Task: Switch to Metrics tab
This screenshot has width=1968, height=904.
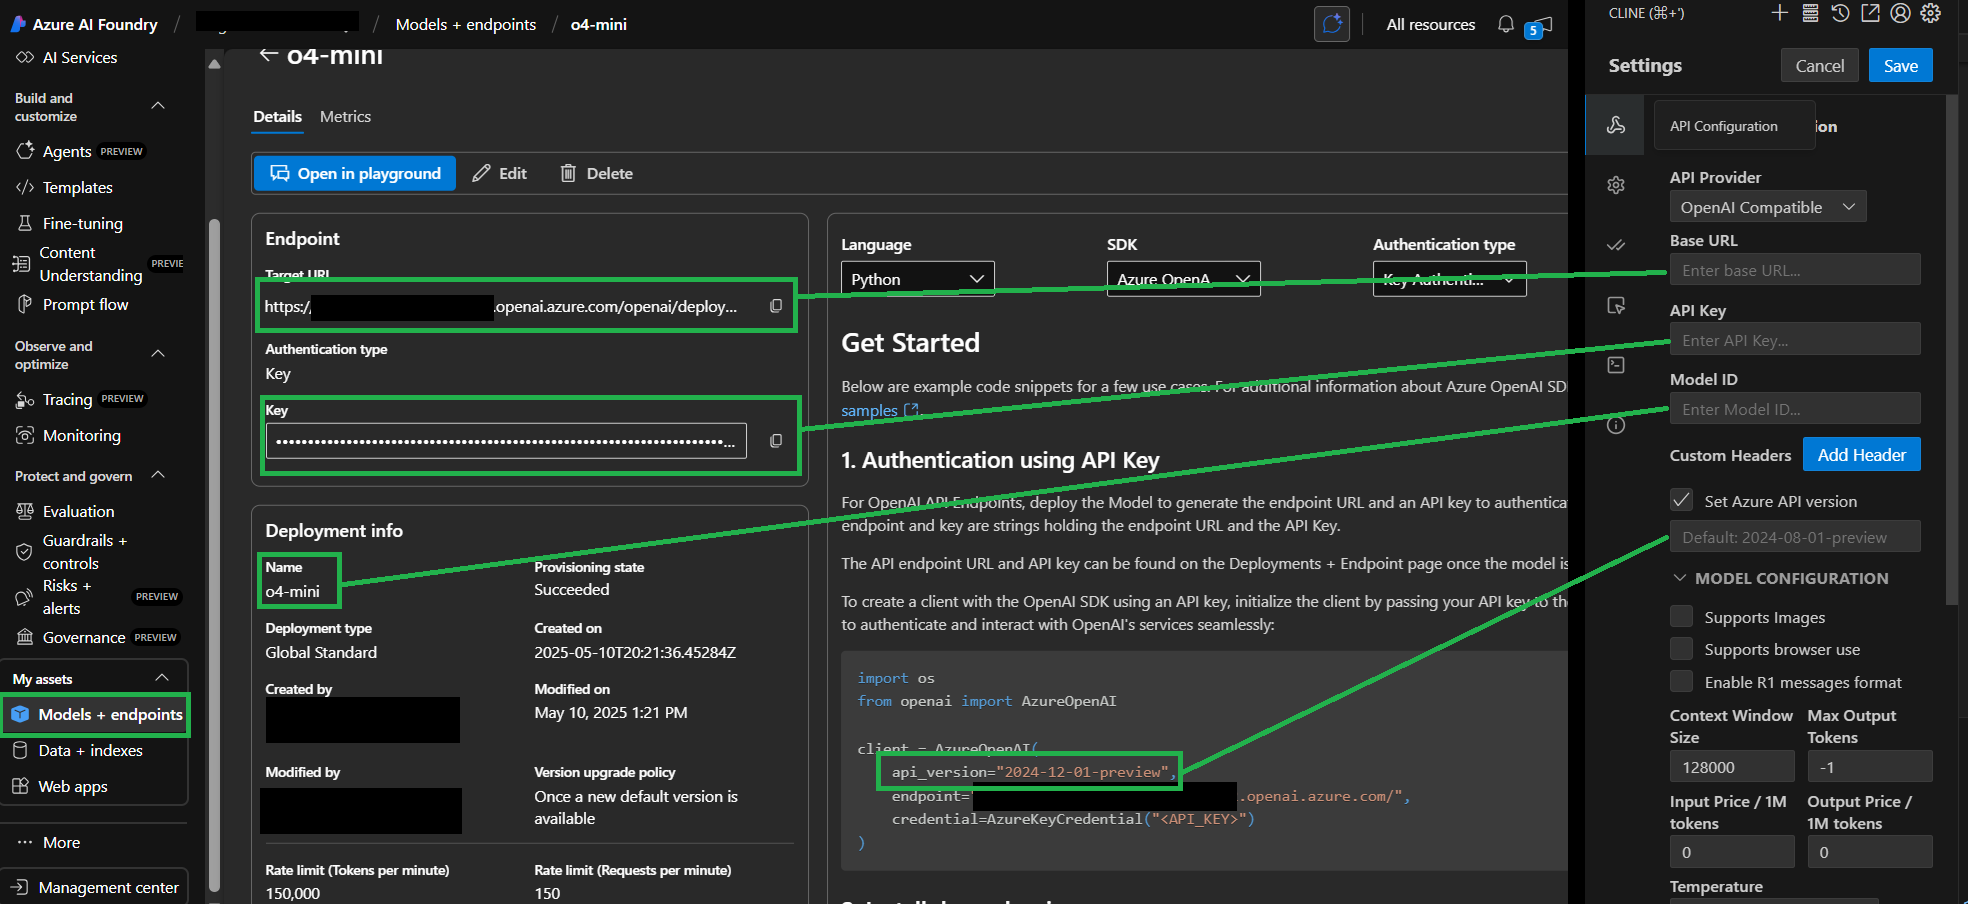Action: point(345,117)
